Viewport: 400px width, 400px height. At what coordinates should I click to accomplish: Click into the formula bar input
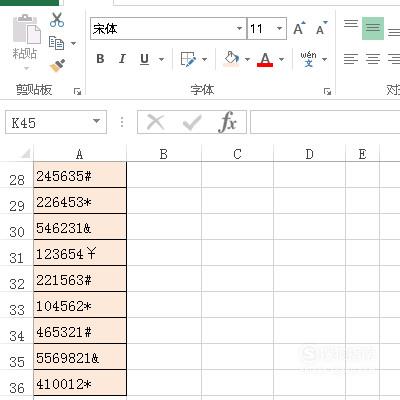(325, 122)
